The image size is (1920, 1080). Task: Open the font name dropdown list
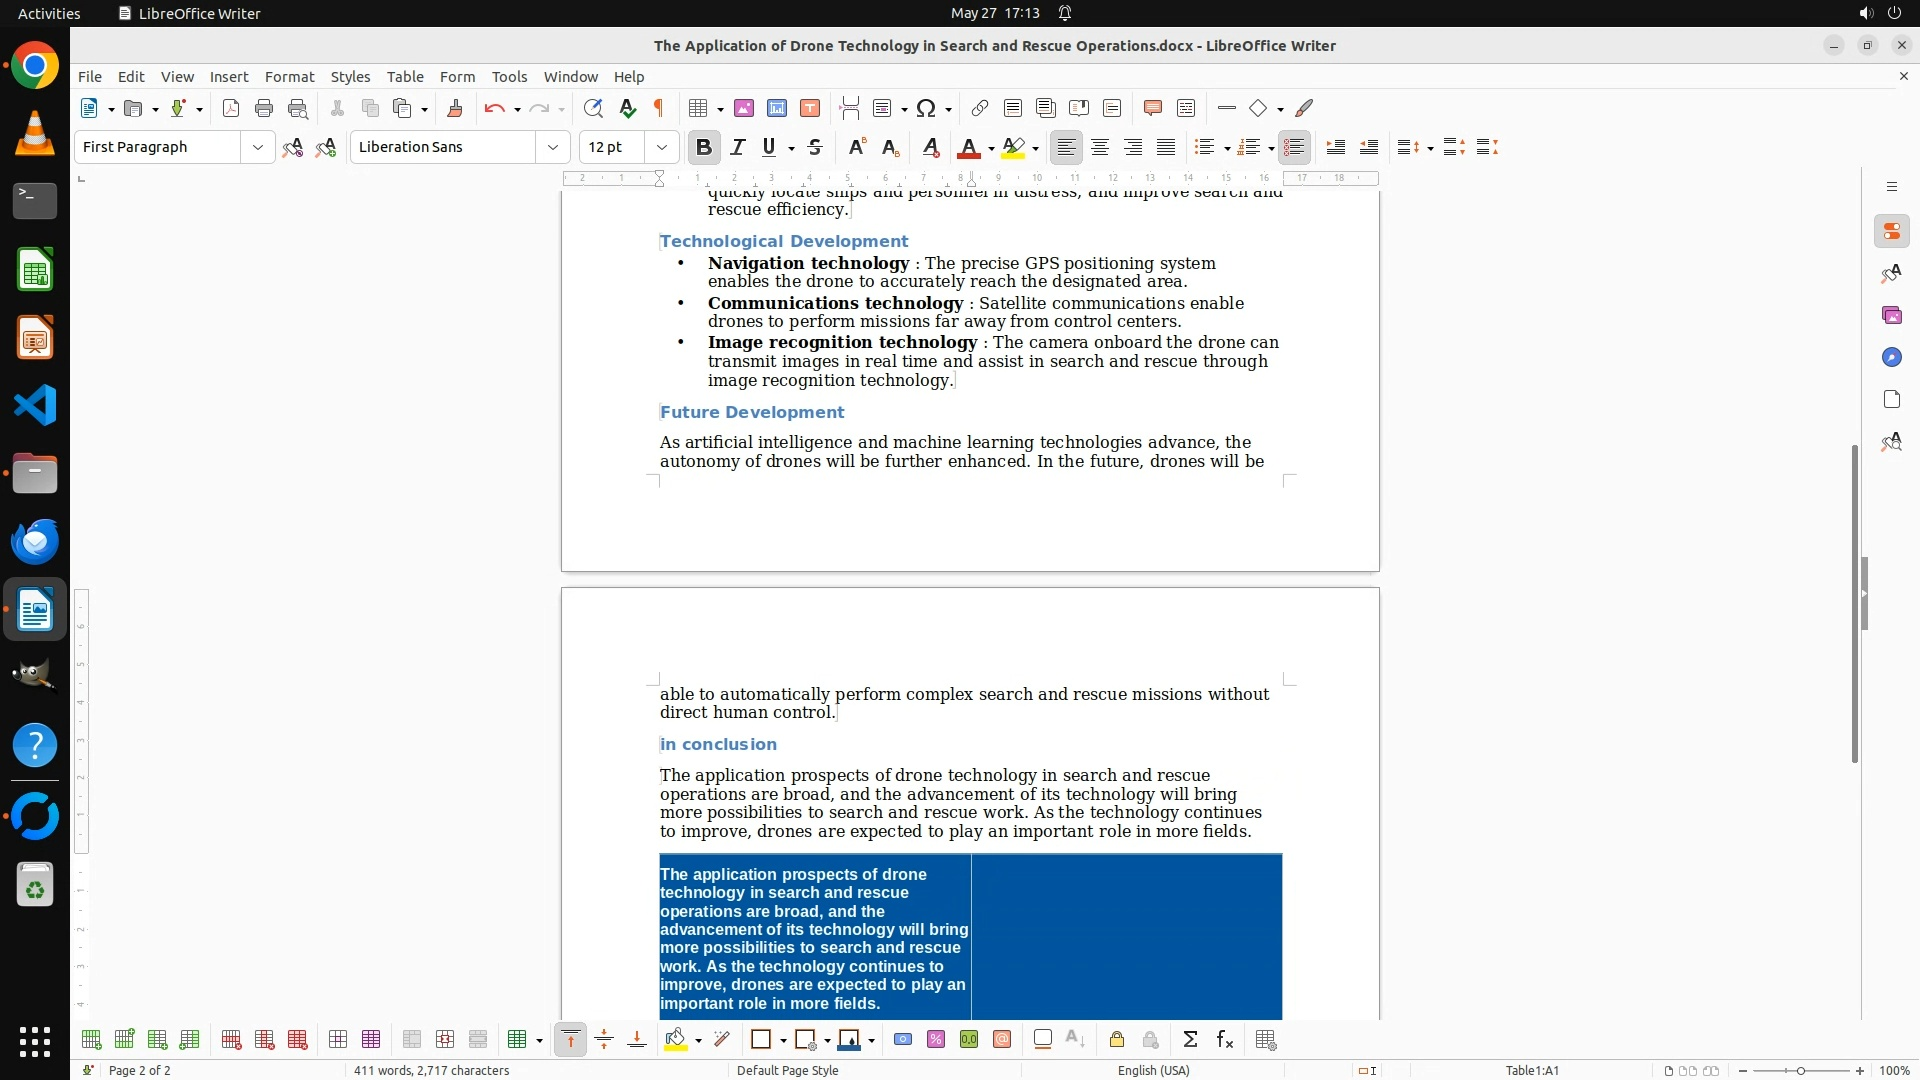pos(552,147)
